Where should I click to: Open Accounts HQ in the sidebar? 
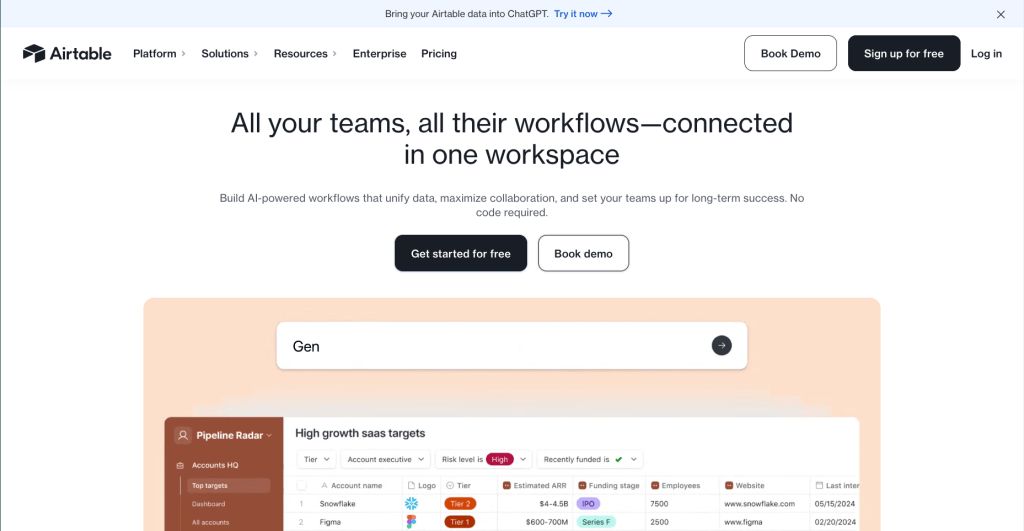(x=215, y=465)
